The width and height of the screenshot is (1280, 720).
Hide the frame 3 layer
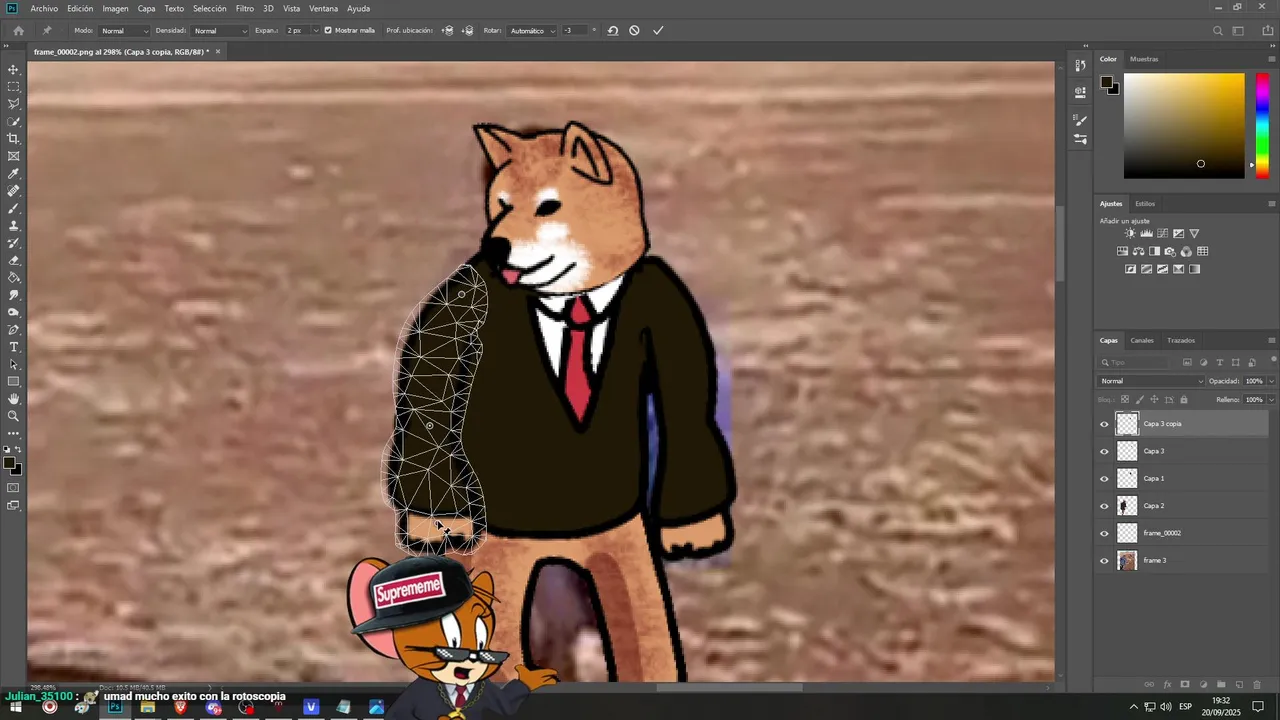coord(1104,560)
